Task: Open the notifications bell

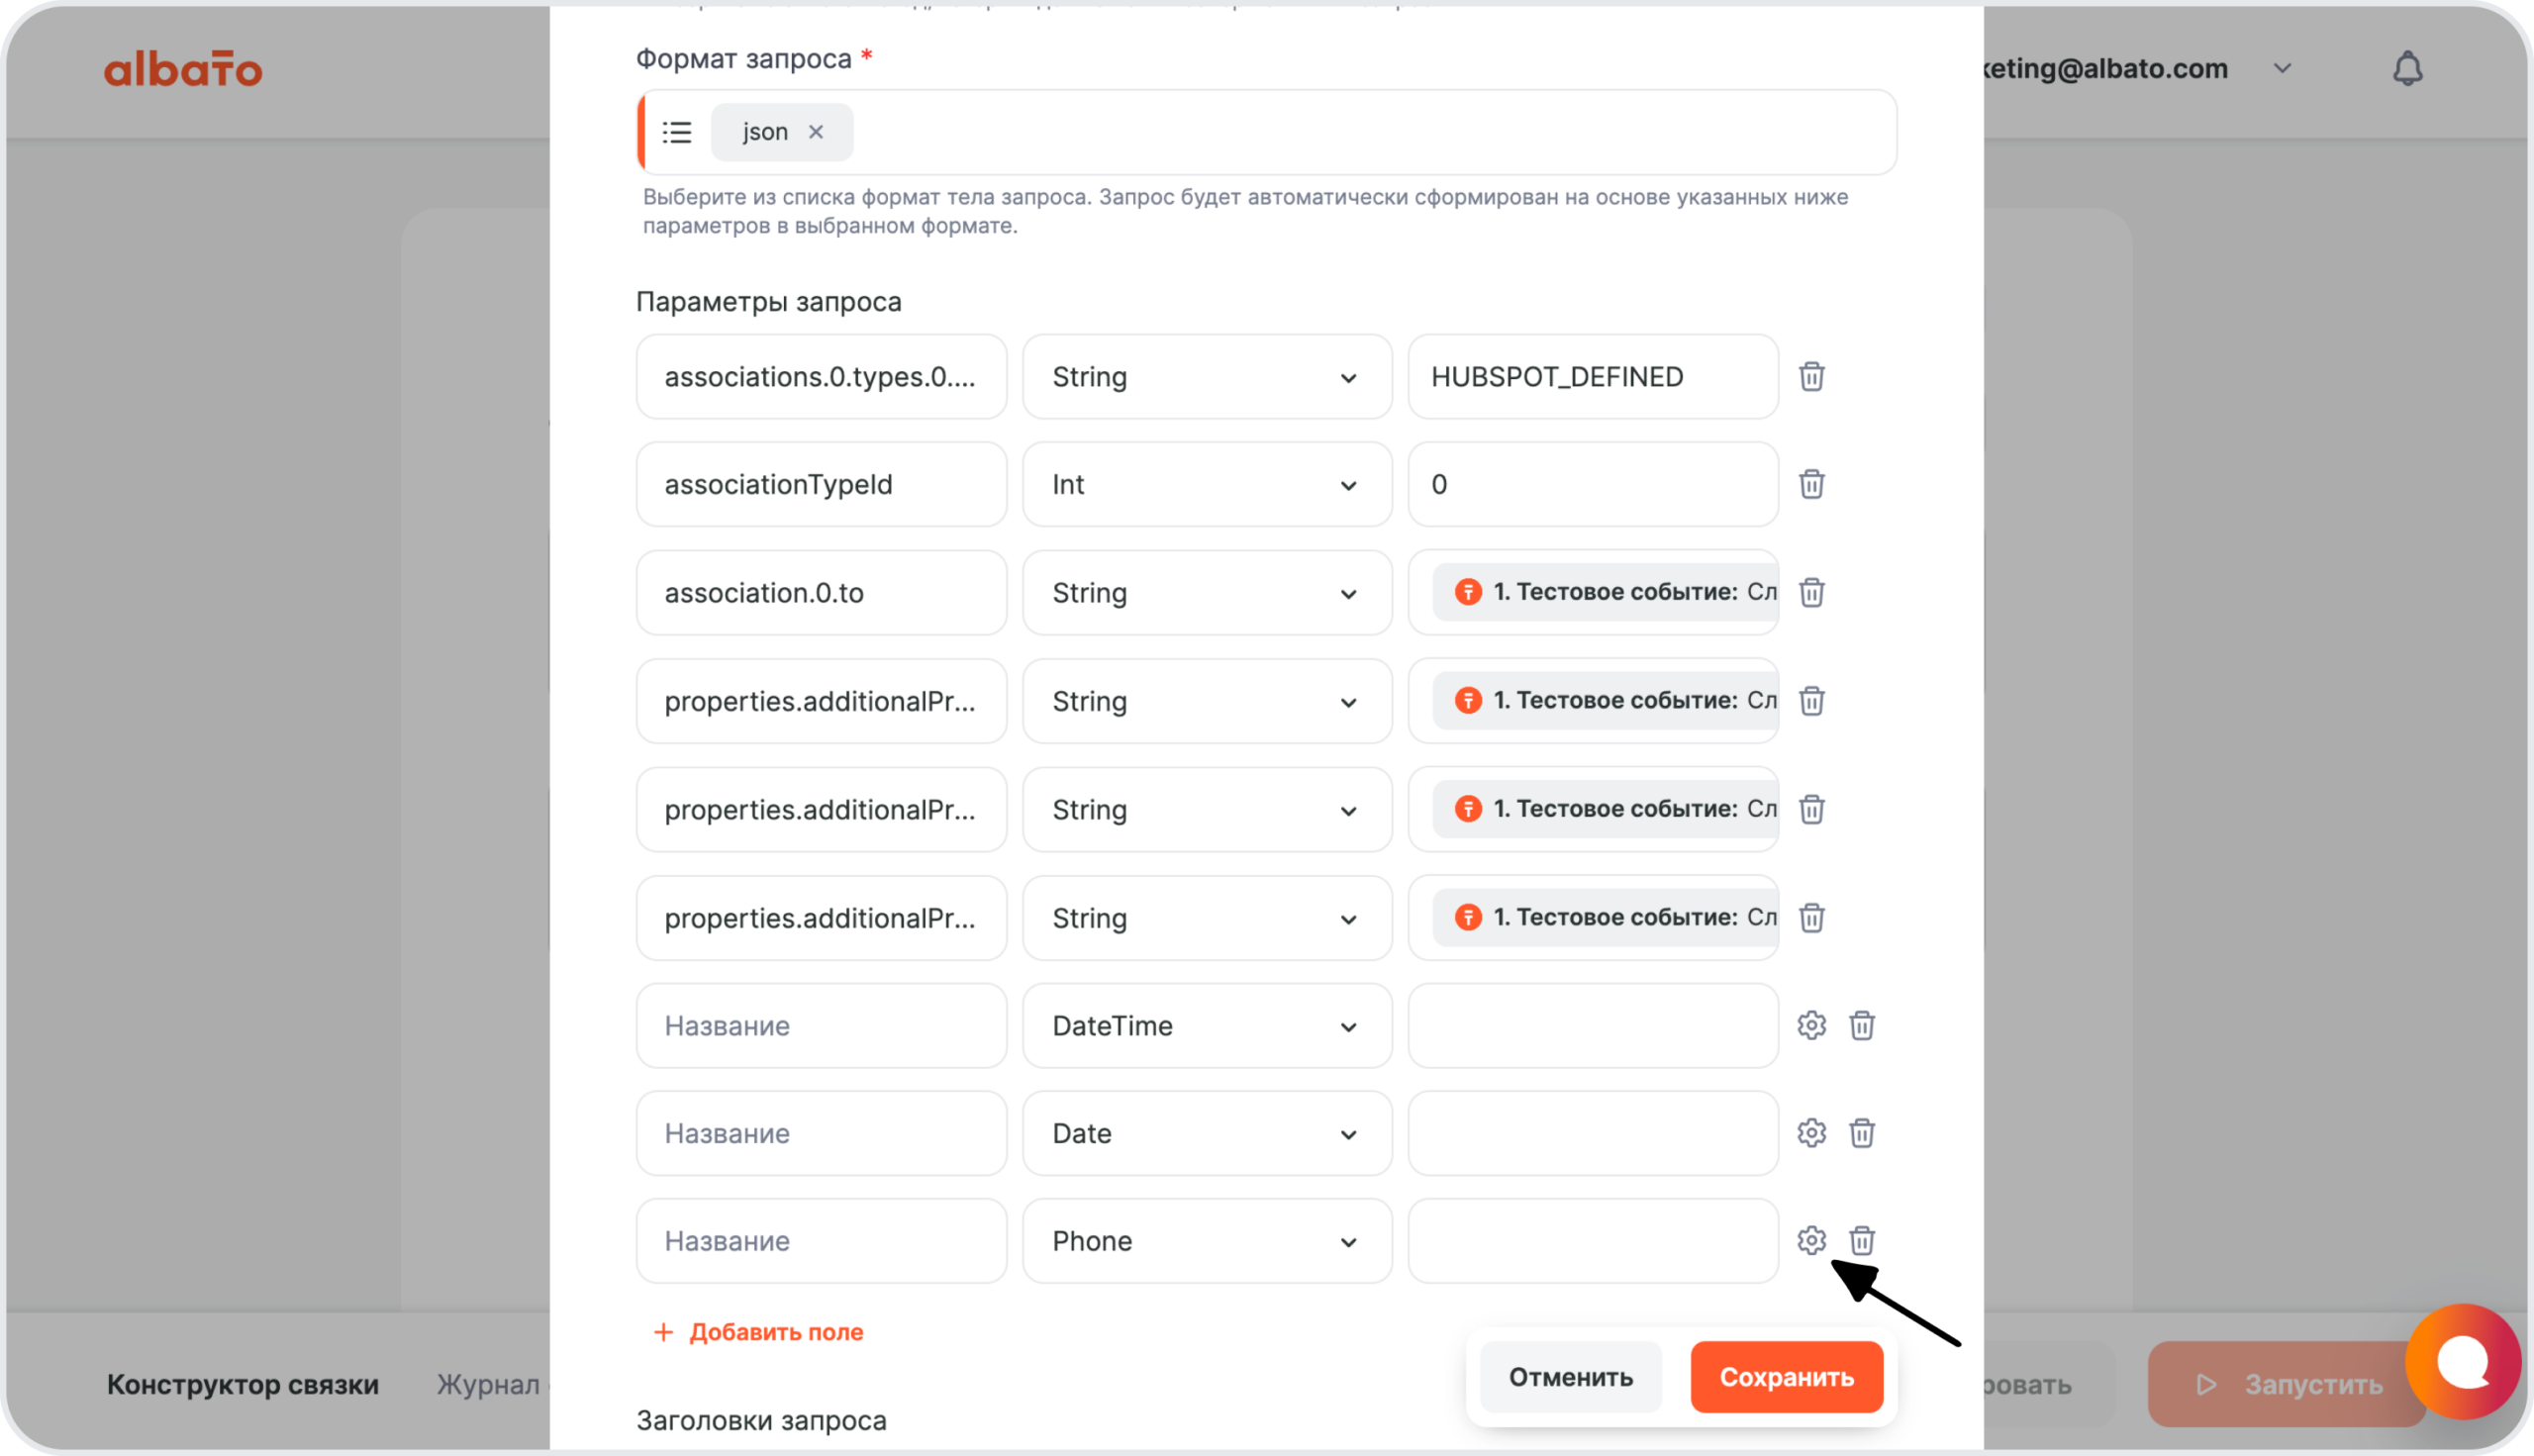Action: click(2407, 69)
